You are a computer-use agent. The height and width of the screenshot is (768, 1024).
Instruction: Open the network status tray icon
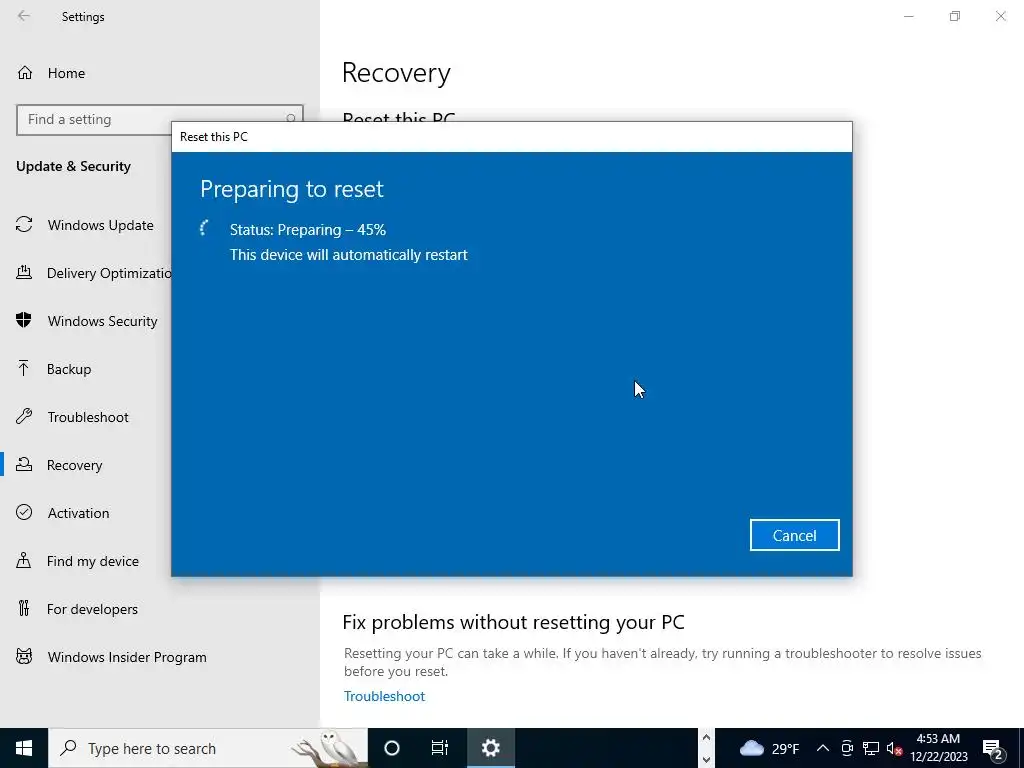pos(871,748)
